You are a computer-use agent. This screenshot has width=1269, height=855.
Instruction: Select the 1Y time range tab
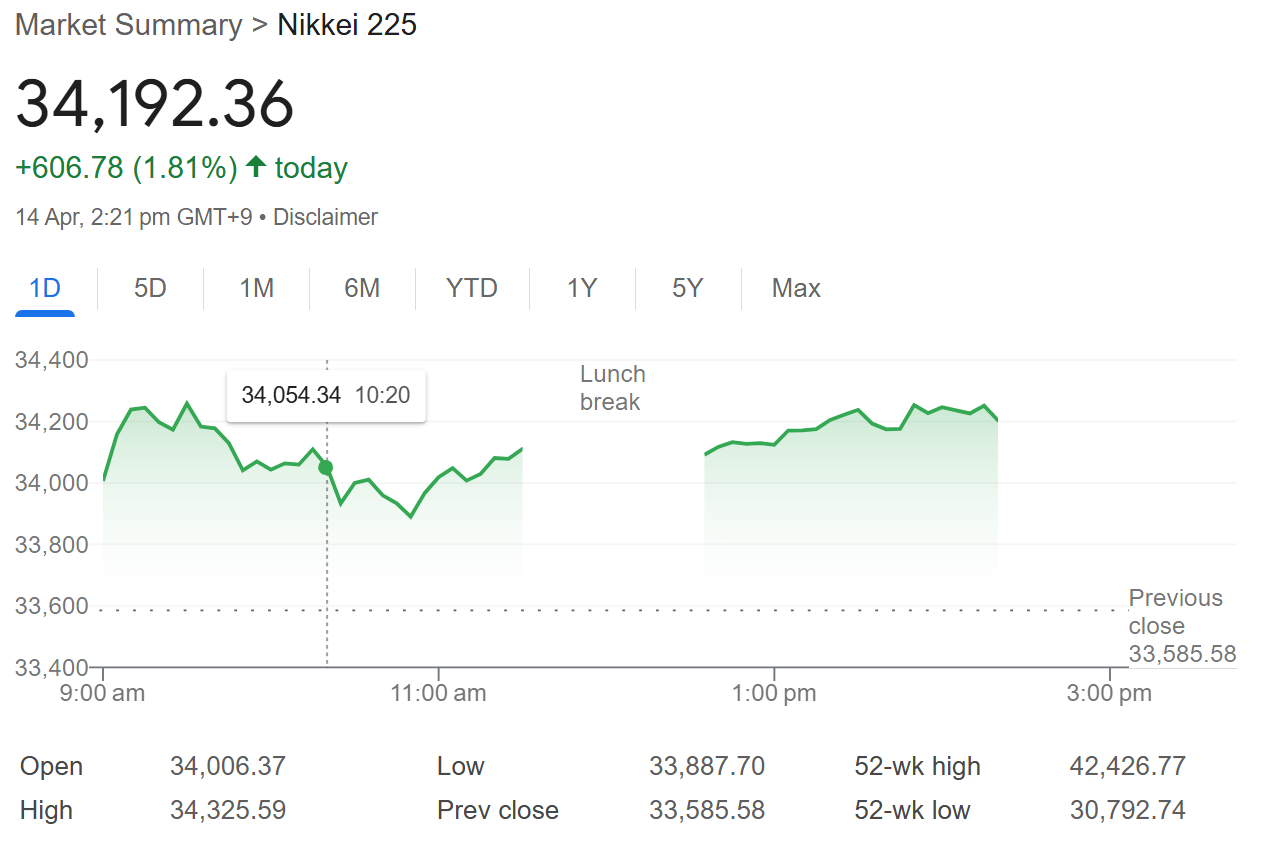point(582,289)
